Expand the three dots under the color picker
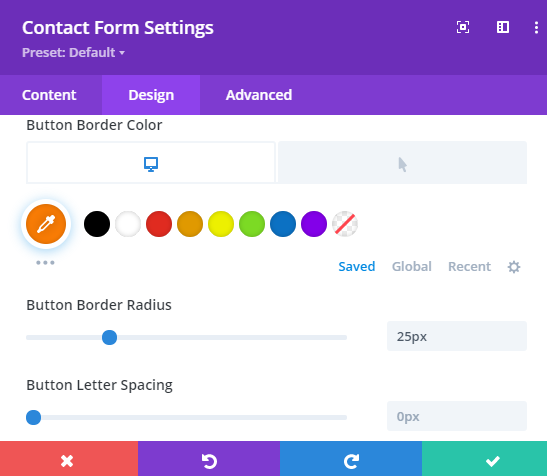Screen dimensions: 547x476 (x=45, y=262)
